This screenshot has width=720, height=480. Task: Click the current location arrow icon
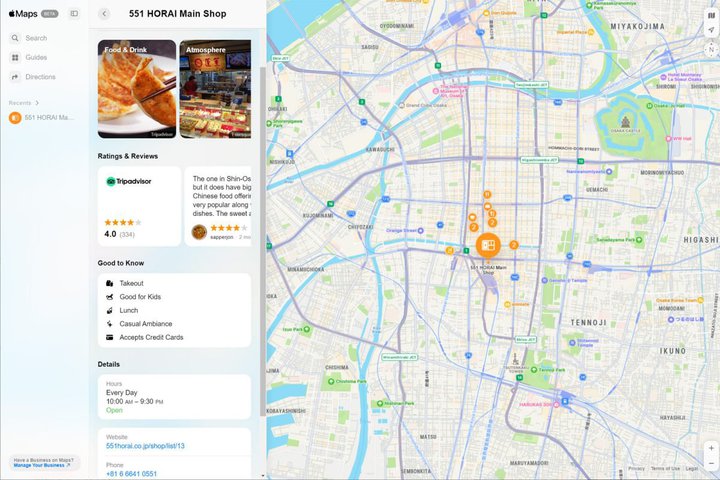pos(711,30)
